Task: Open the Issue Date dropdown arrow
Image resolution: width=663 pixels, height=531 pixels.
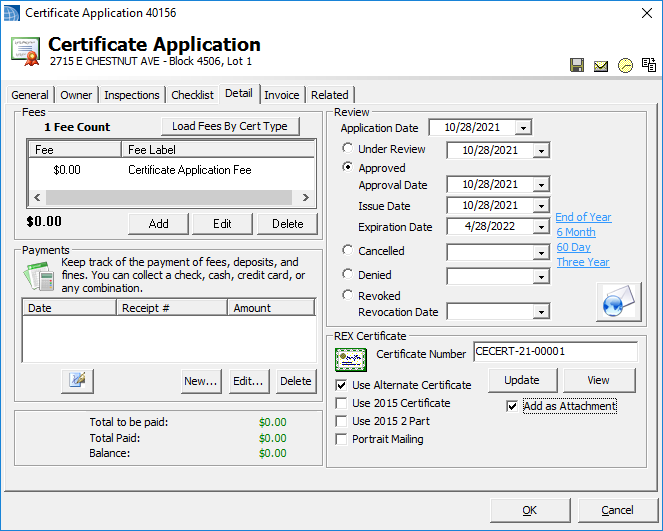Action: point(541,206)
